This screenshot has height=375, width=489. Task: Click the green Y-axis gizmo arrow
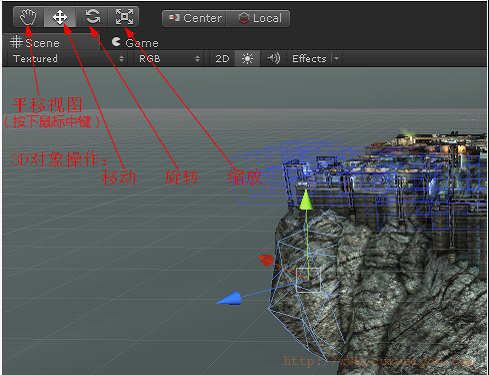click(306, 200)
